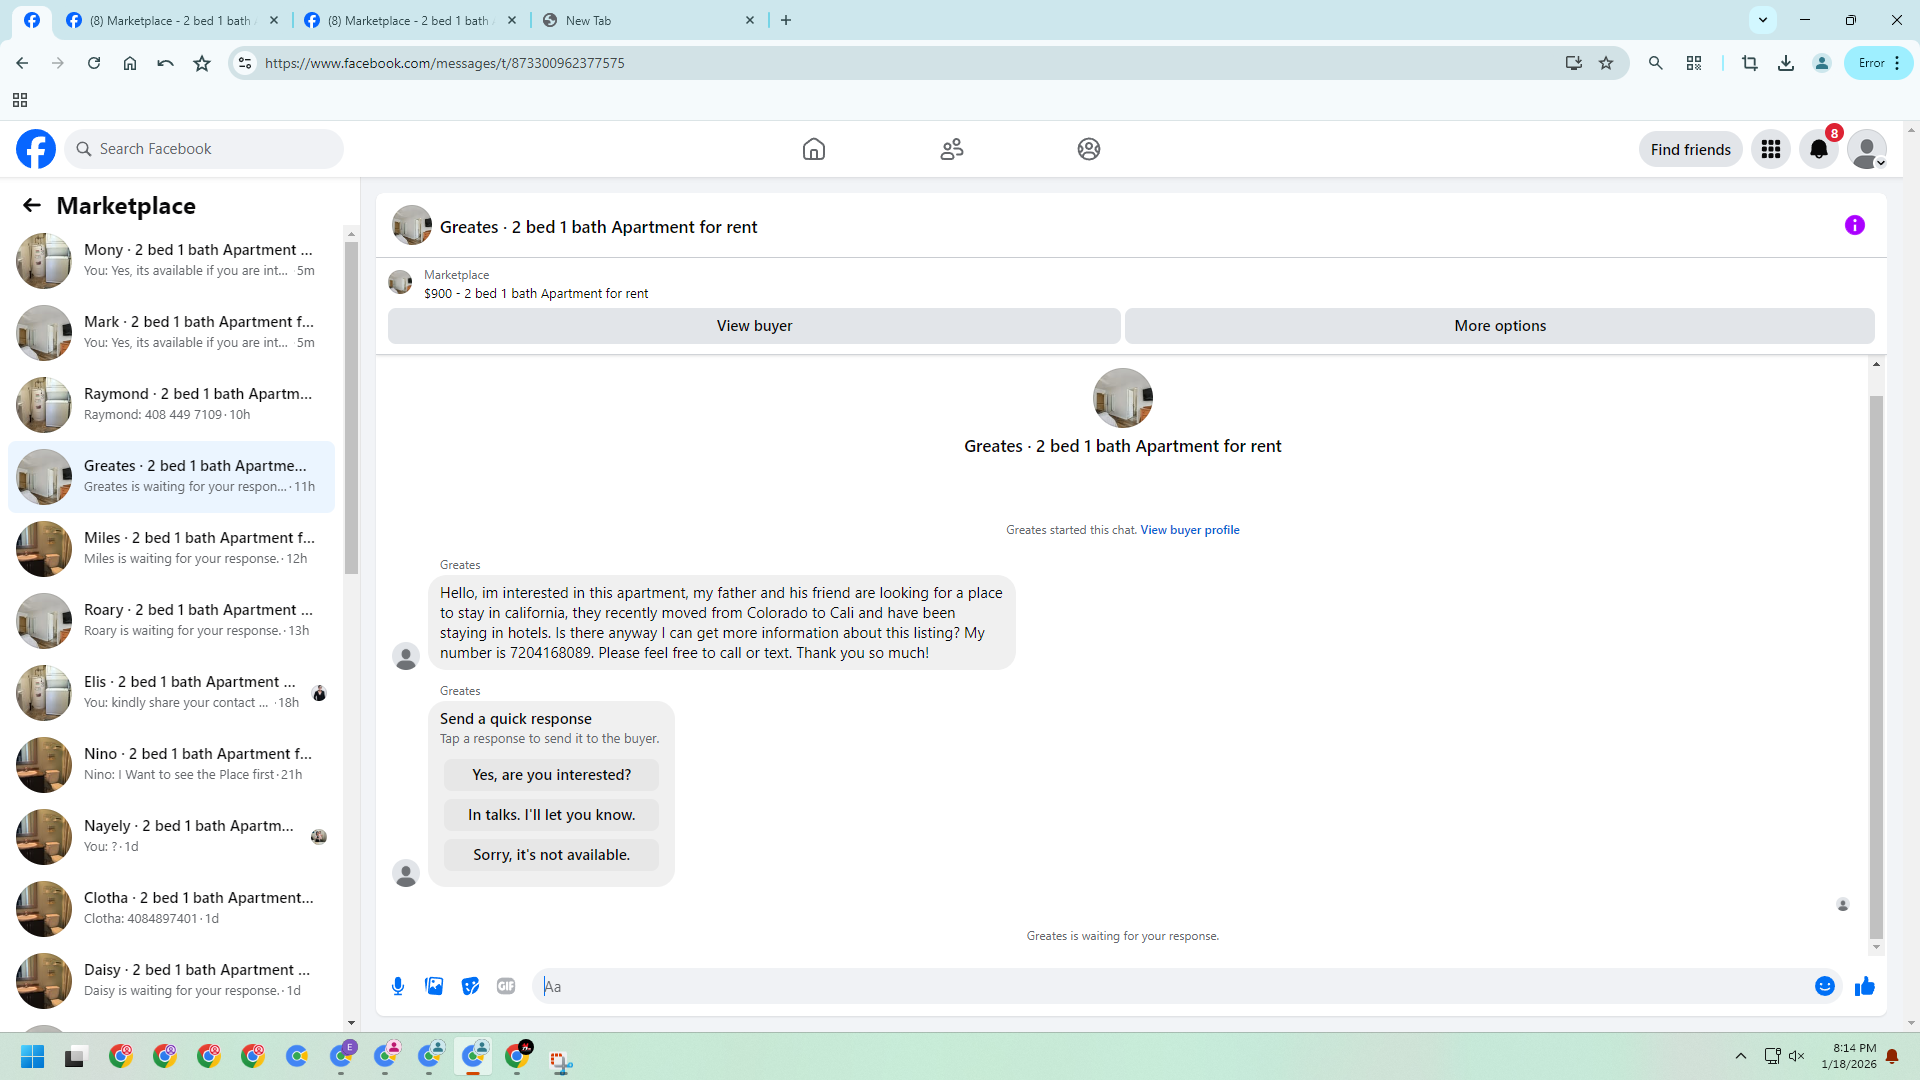Image resolution: width=1920 pixels, height=1080 pixels.
Task: Open the Facebook apps grid menu
Action: [x=1770, y=149]
